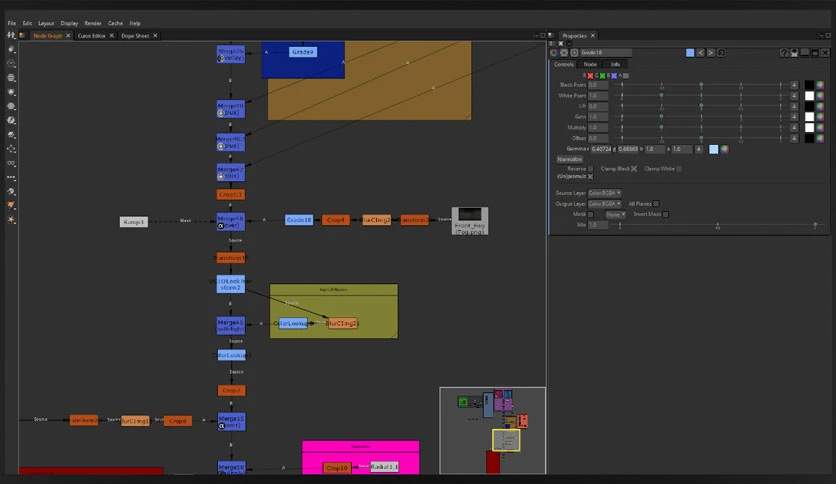This screenshot has width=836, height=484.
Task: Enable the Reverse checkbox
Action: (x=590, y=169)
